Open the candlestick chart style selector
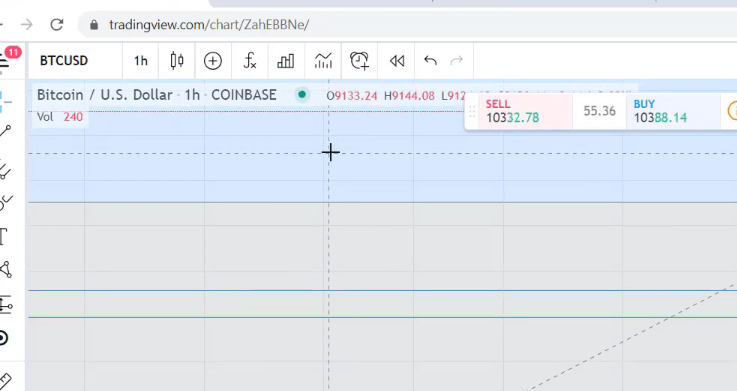 177,61
